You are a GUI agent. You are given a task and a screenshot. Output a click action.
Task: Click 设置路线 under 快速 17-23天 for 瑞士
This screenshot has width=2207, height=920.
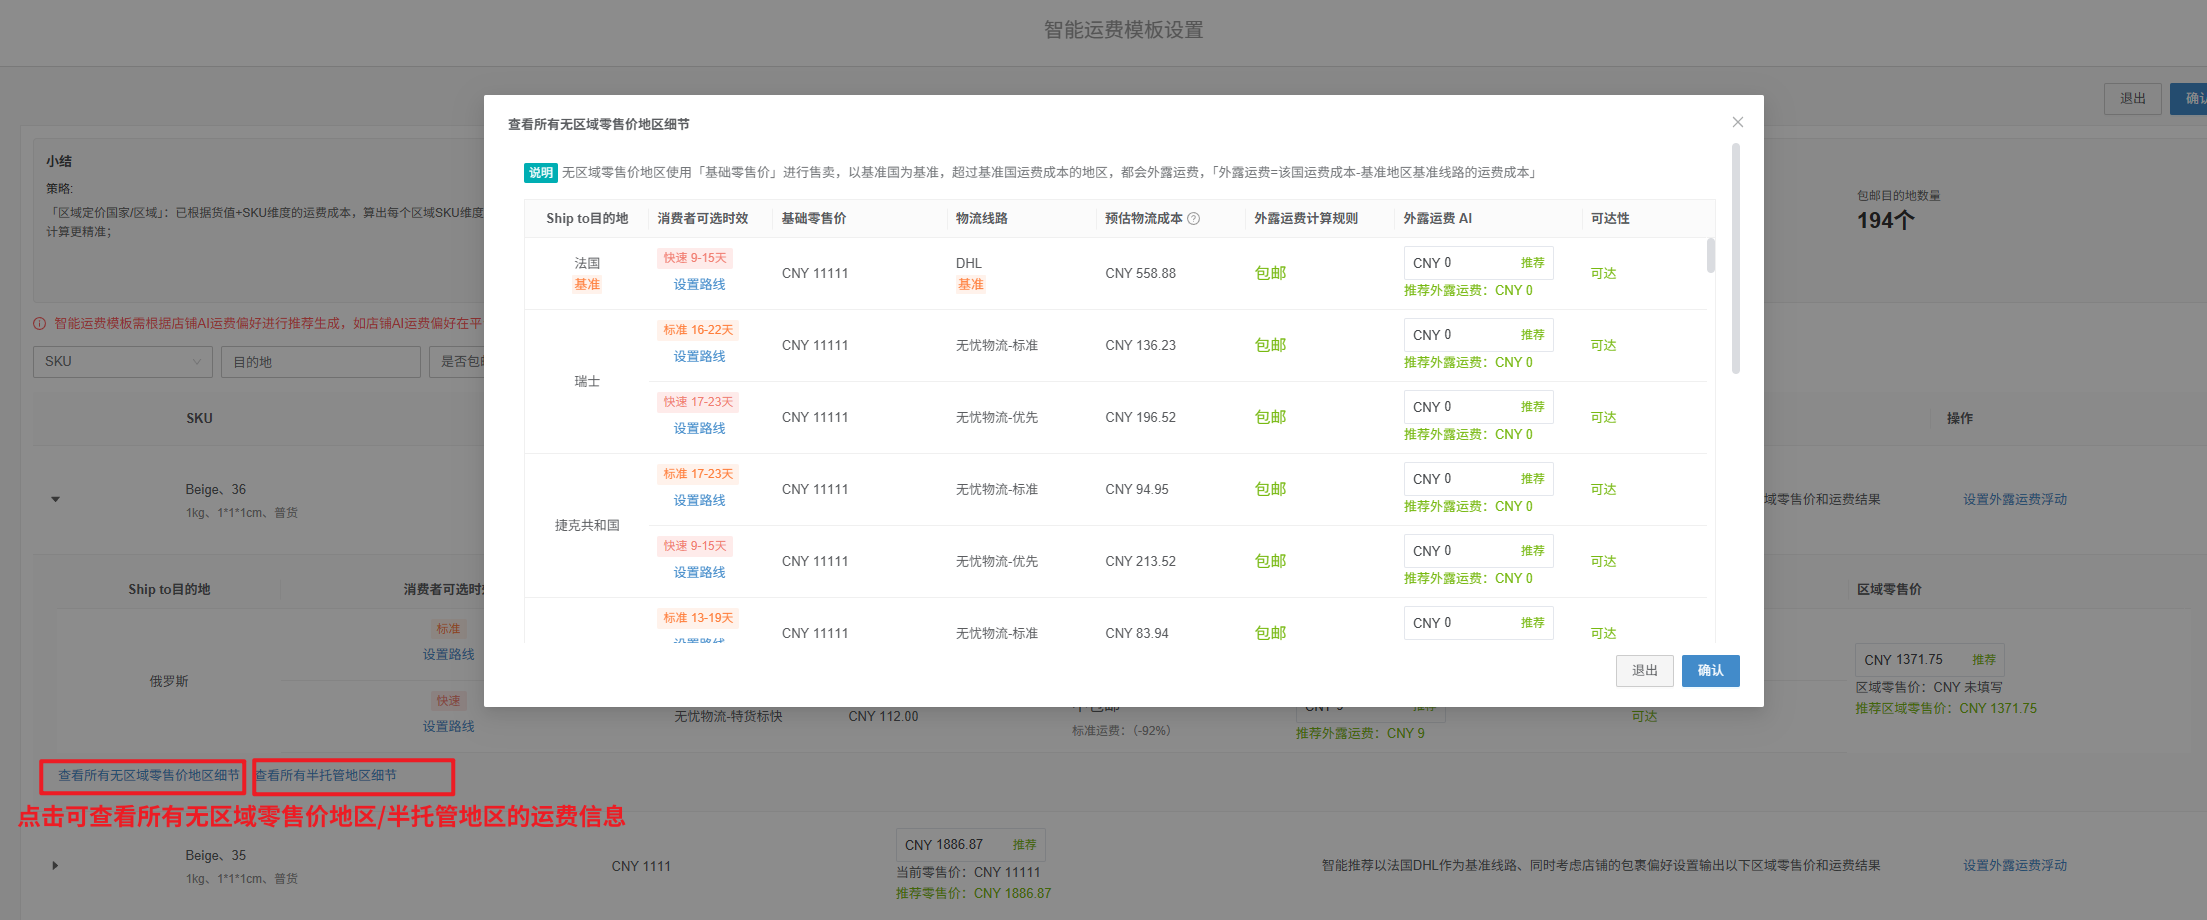699,429
